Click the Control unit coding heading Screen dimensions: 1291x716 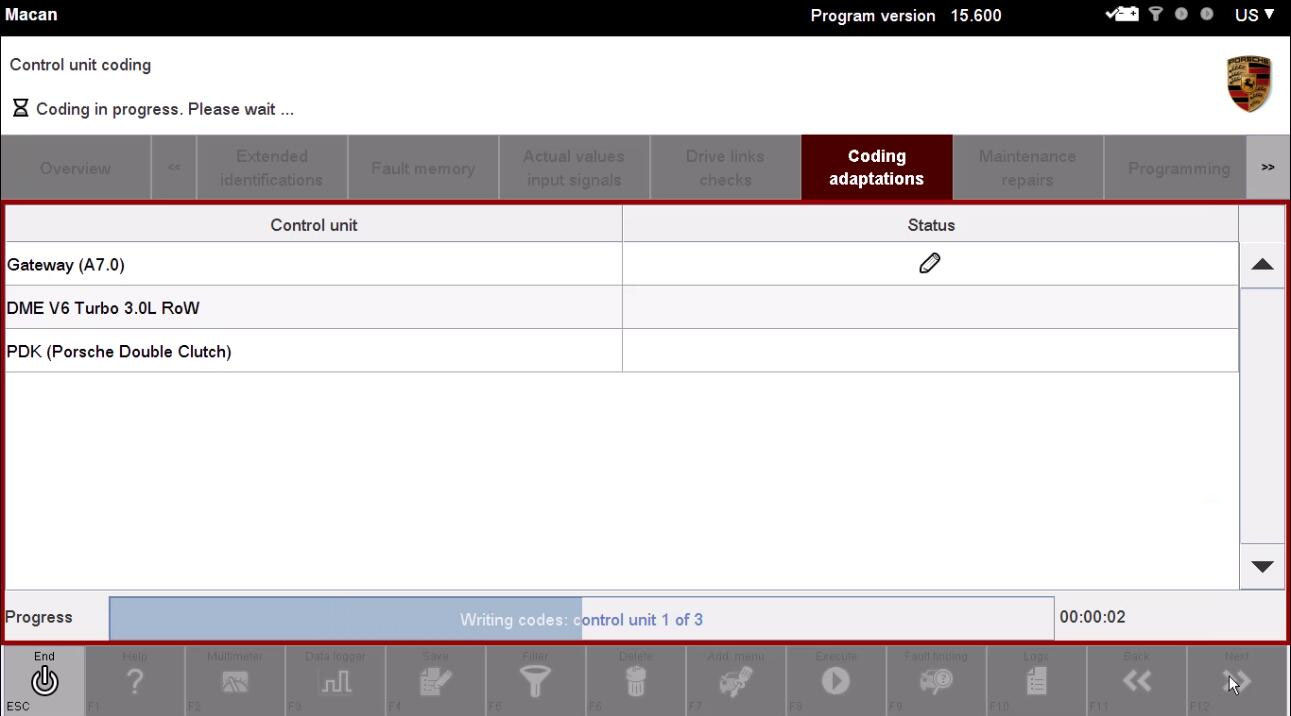click(80, 65)
